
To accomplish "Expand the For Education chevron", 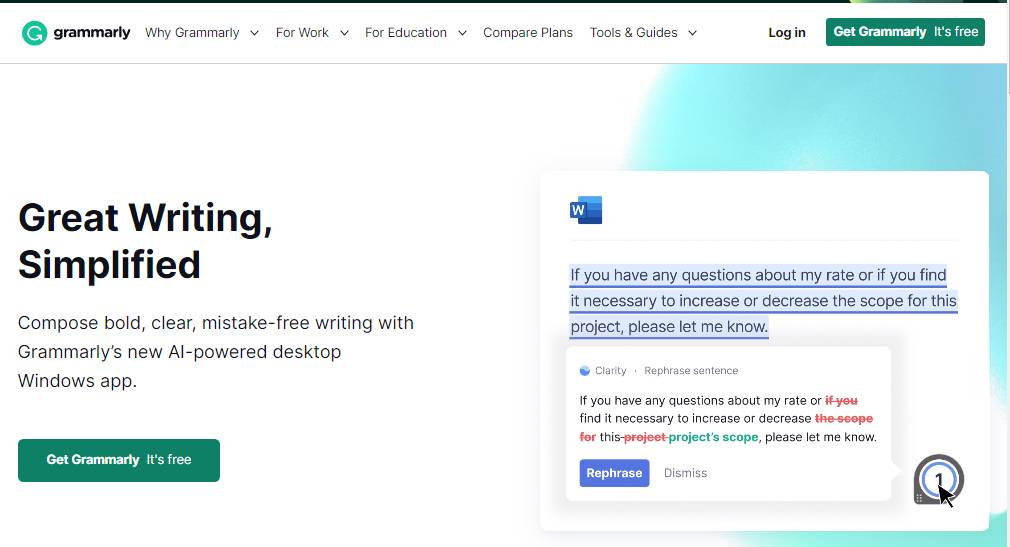I will (462, 33).
